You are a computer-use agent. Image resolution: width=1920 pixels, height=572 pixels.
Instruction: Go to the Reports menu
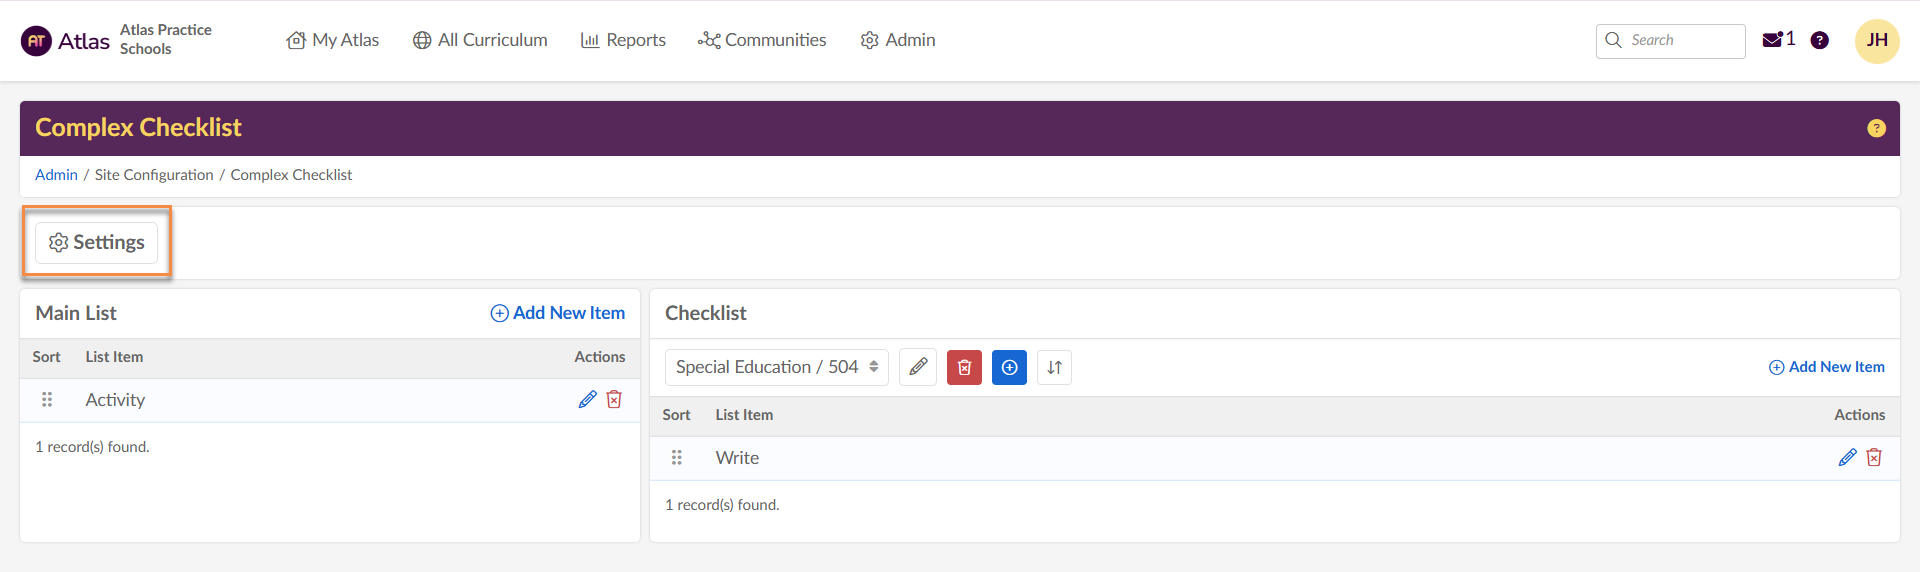623,40
